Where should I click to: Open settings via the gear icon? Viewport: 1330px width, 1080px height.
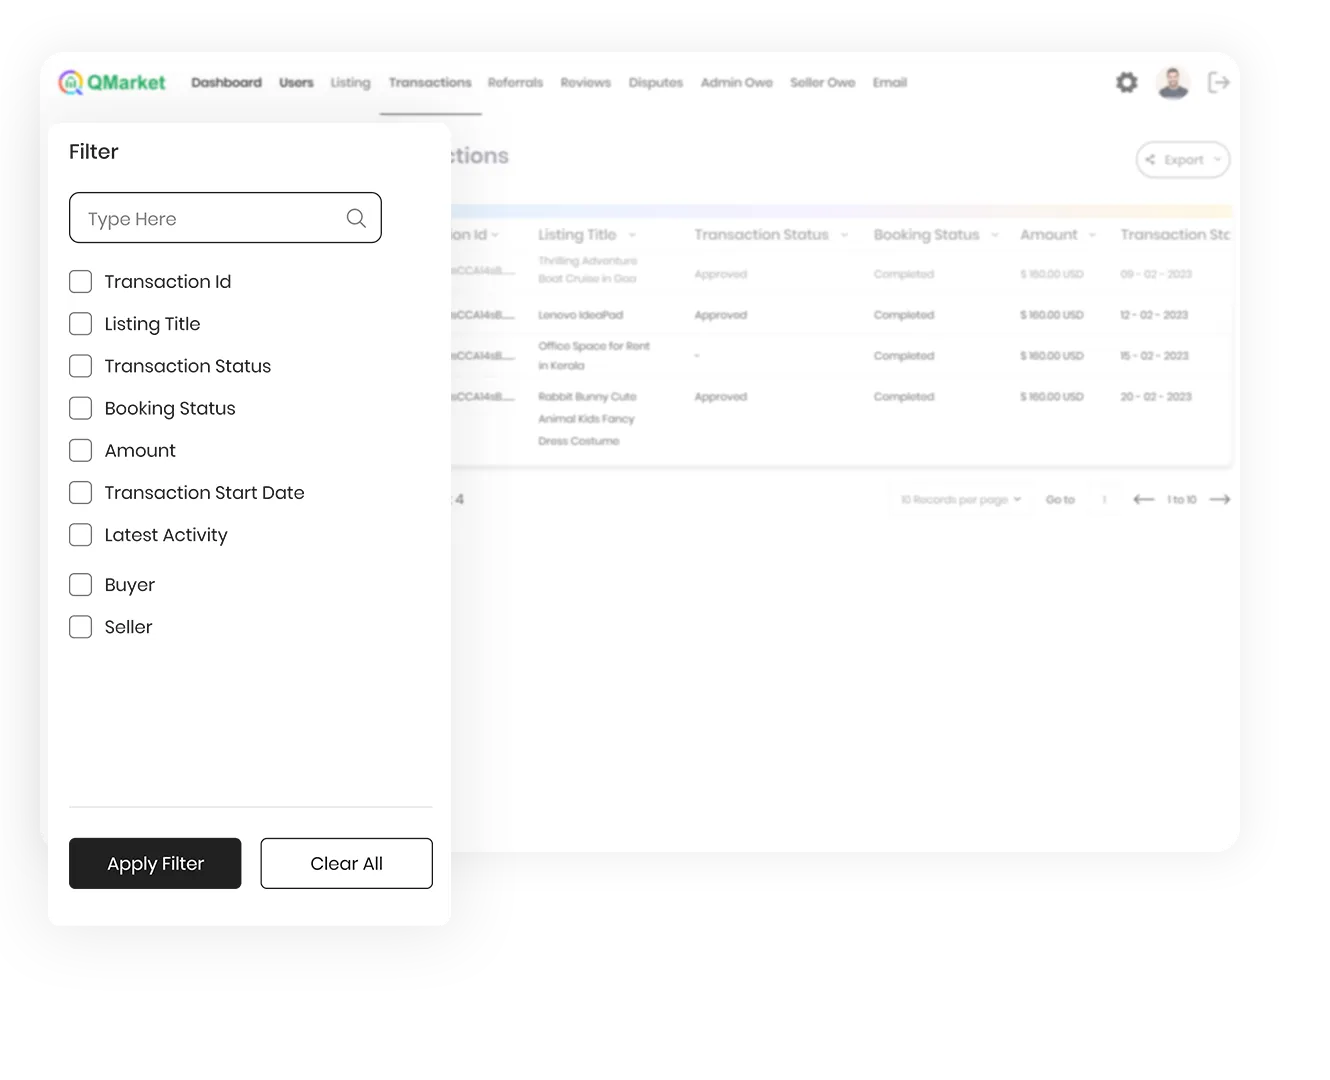pyautogui.click(x=1127, y=83)
